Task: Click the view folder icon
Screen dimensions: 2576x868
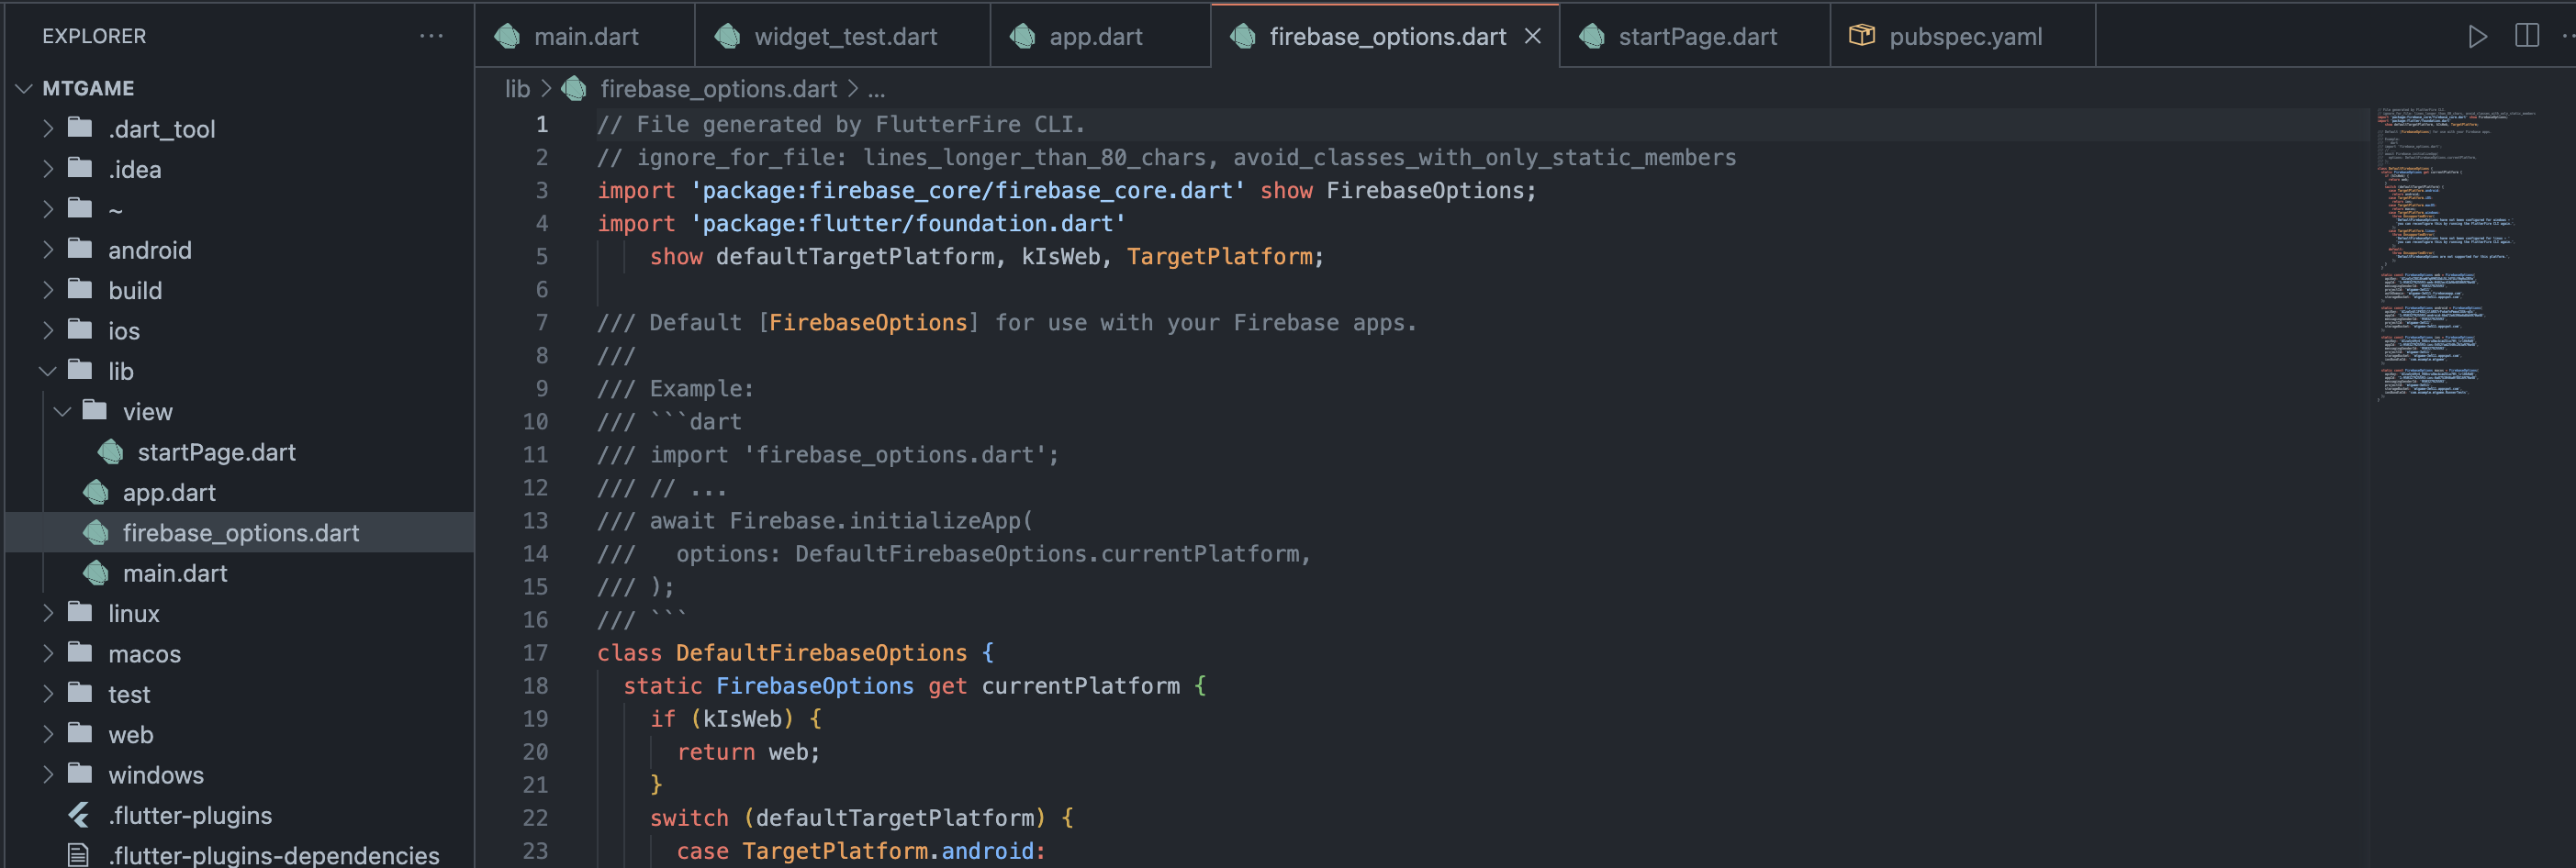Action: (x=95, y=410)
